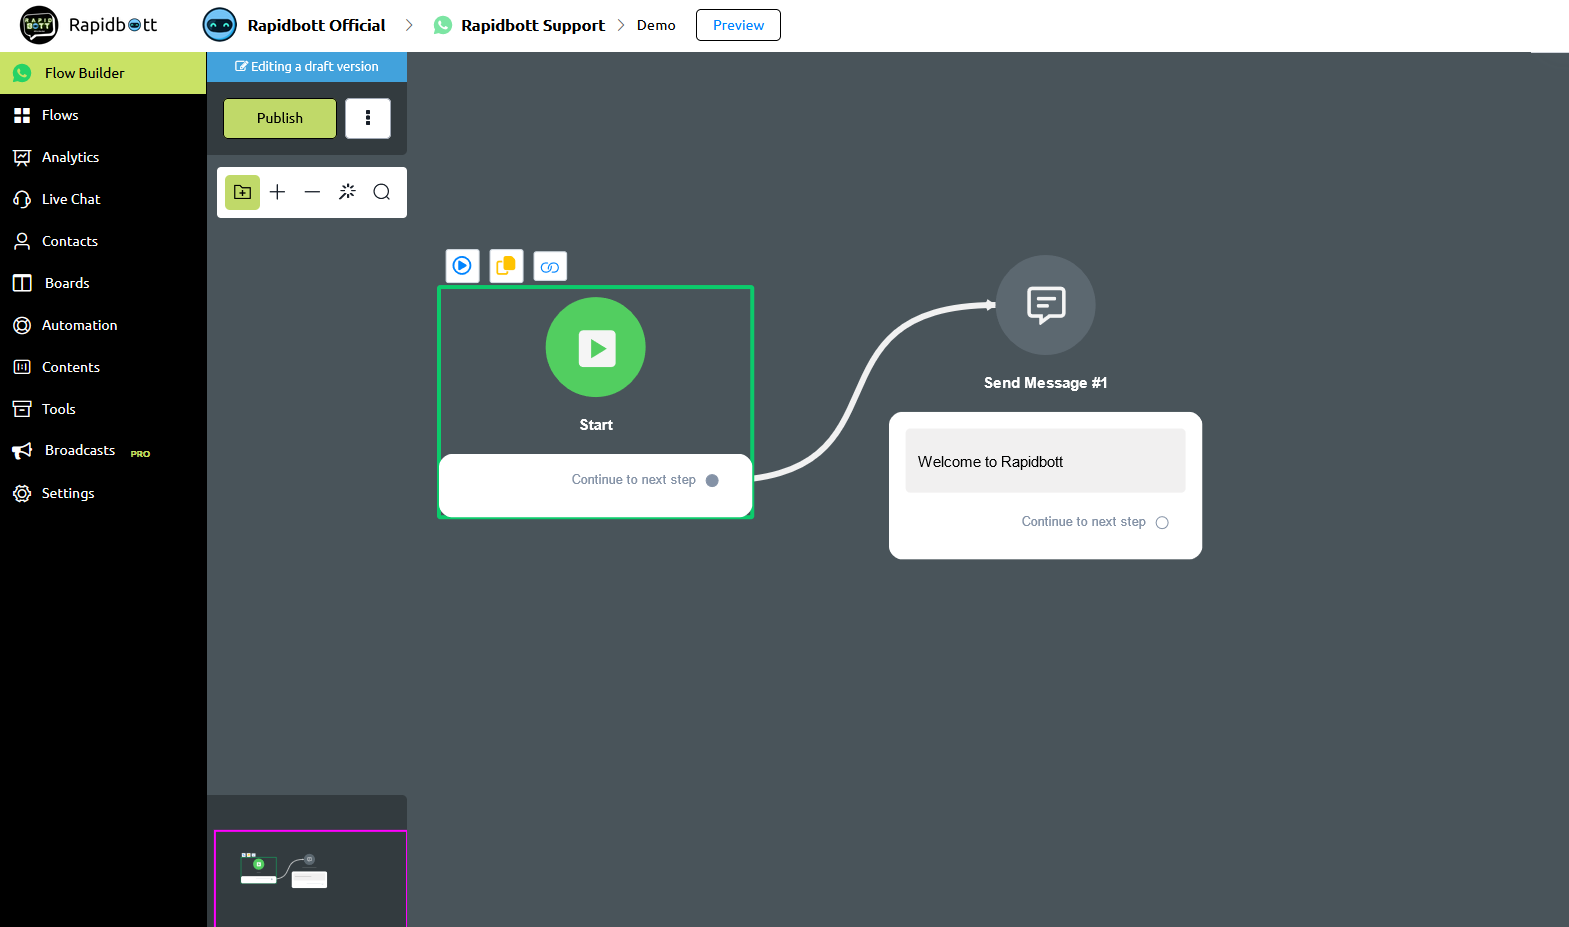
Task: Click the add folder icon in canvas toolbar
Action: click(x=242, y=192)
